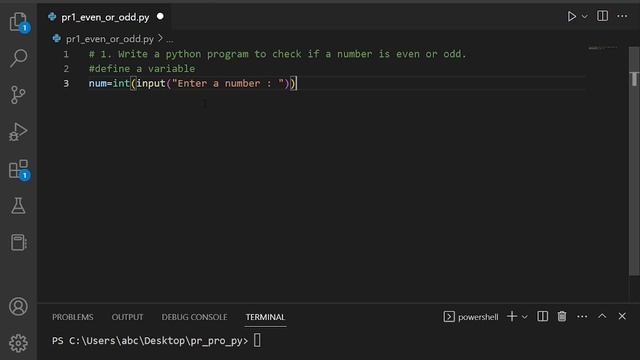The height and width of the screenshot is (360, 640).
Task: Open the Explorer view in activity bar
Action: (x=18, y=22)
